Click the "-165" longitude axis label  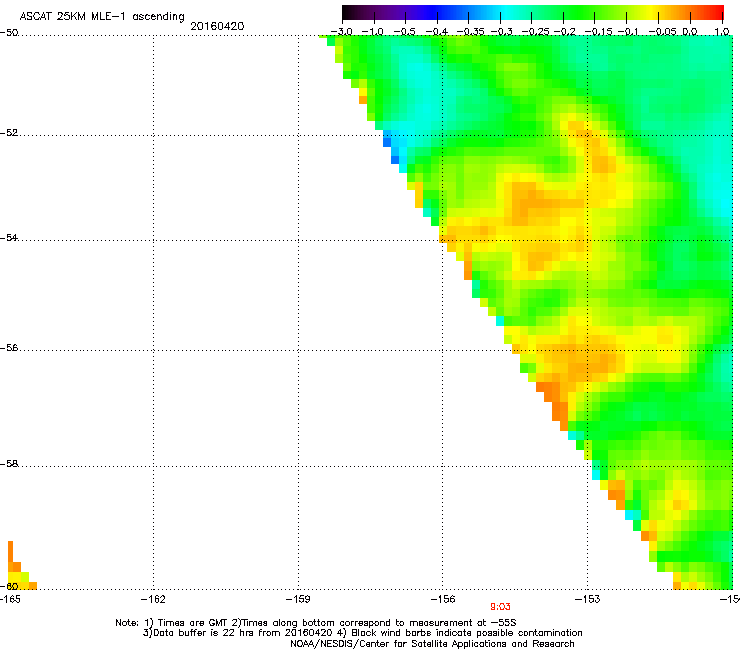coord(10,599)
